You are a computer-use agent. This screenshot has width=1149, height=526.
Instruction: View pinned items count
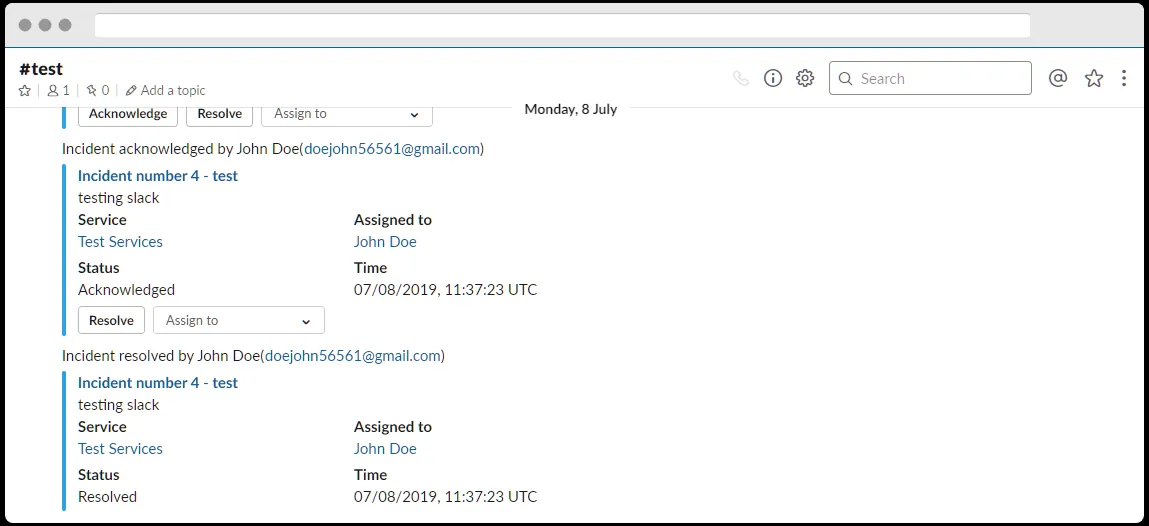[x=97, y=91]
